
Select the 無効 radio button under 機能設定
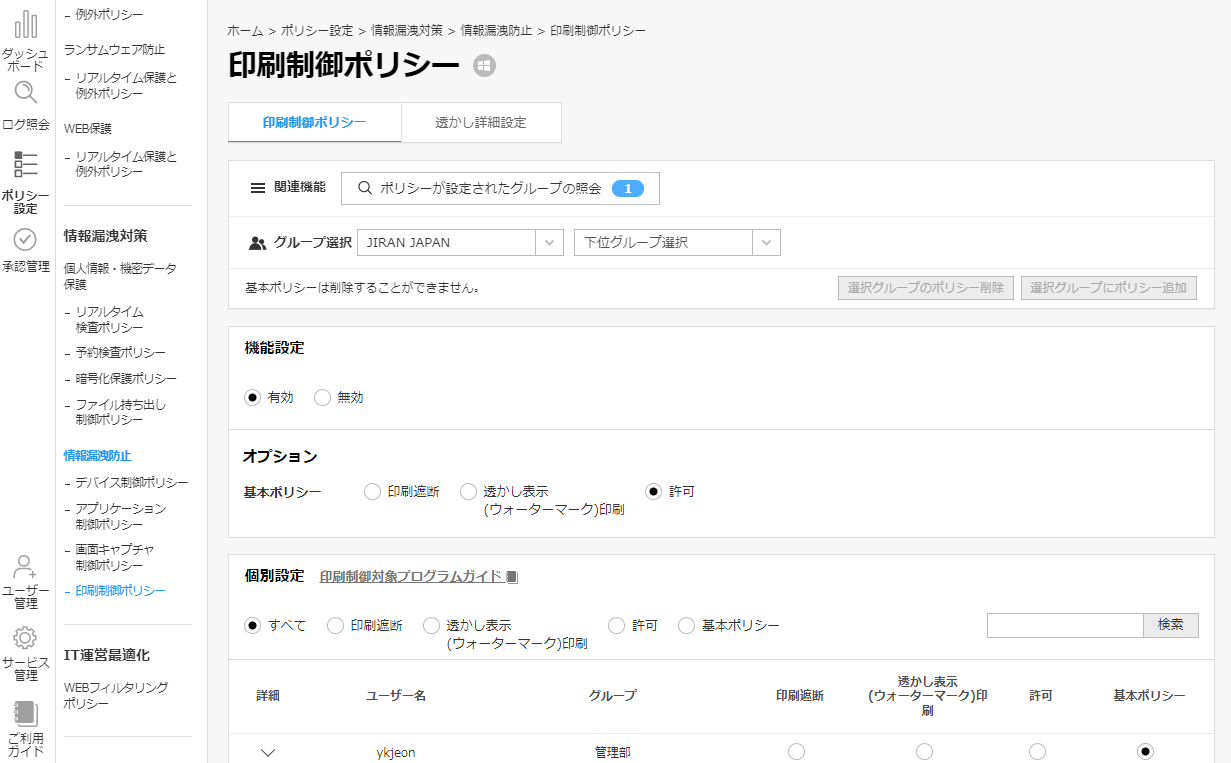point(322,397)
